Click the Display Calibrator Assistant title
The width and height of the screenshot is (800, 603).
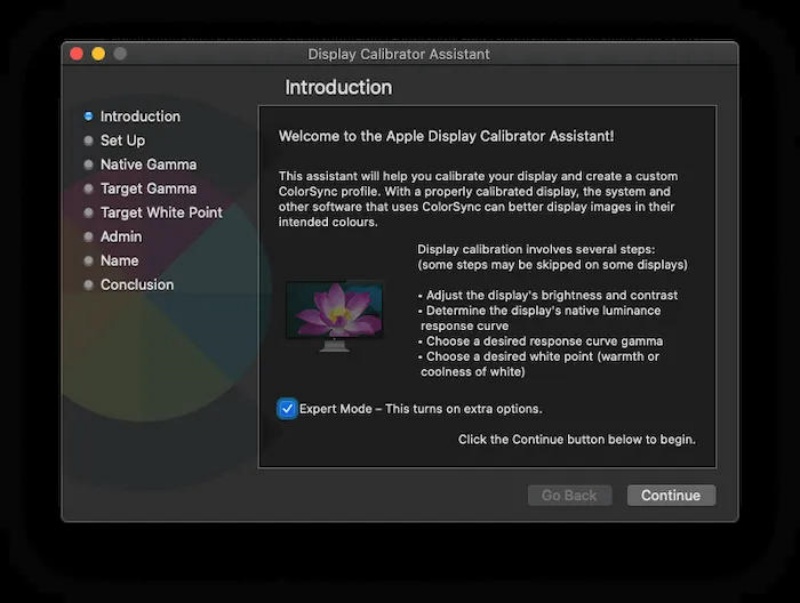coord(398,54)
